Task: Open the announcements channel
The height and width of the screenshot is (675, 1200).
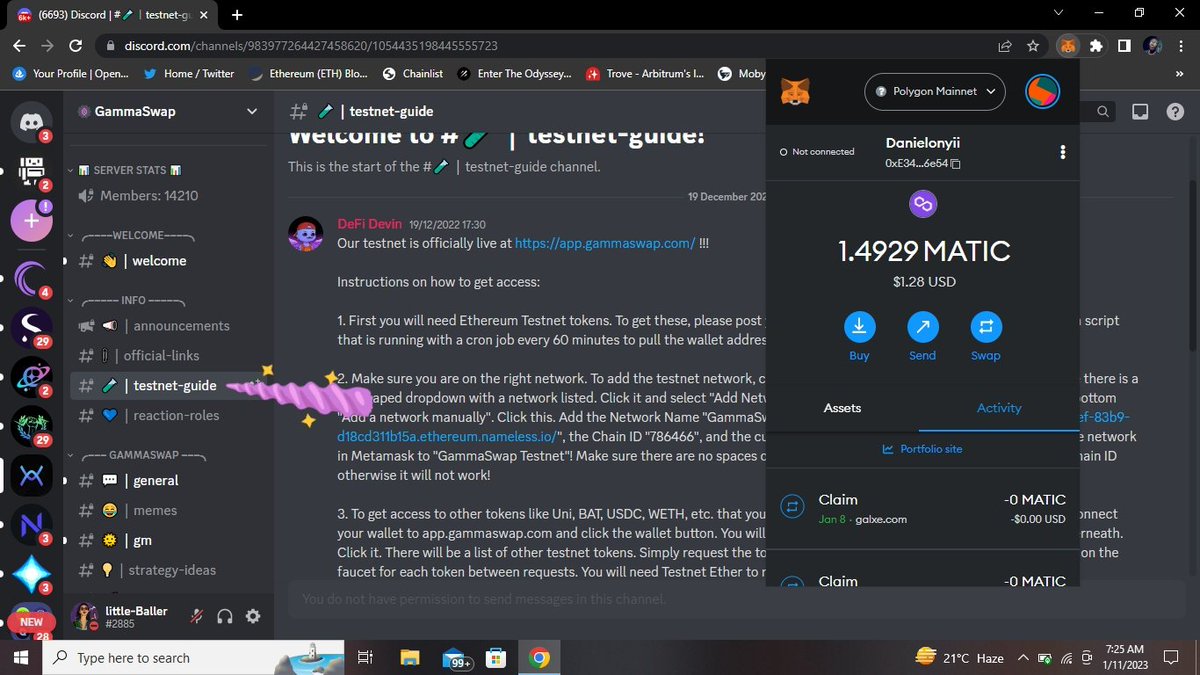Action: (170, 325)
